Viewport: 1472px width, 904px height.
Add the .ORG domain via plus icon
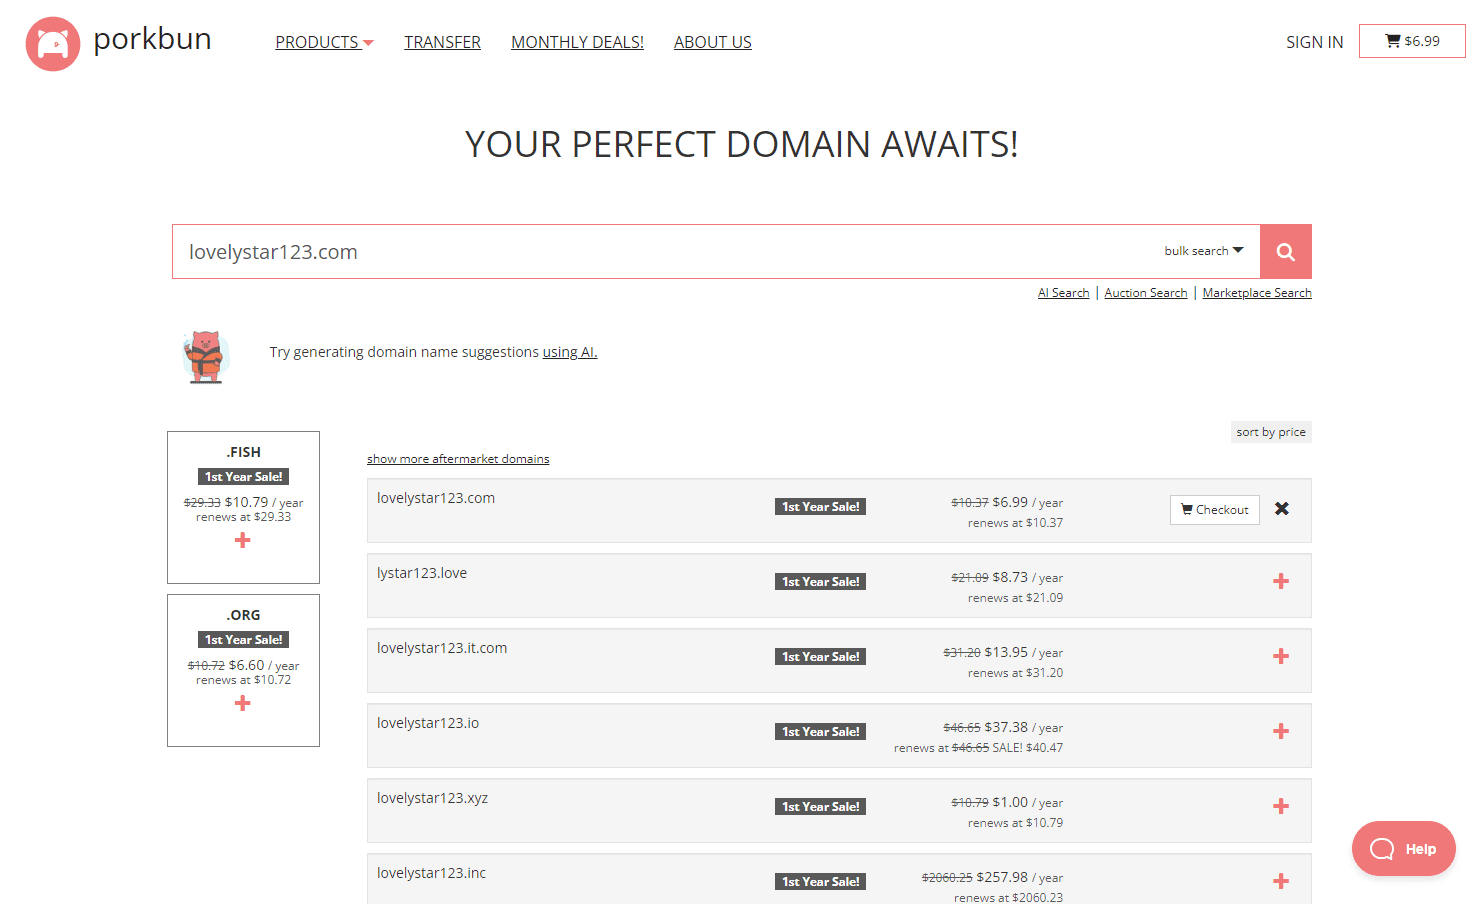242,703
